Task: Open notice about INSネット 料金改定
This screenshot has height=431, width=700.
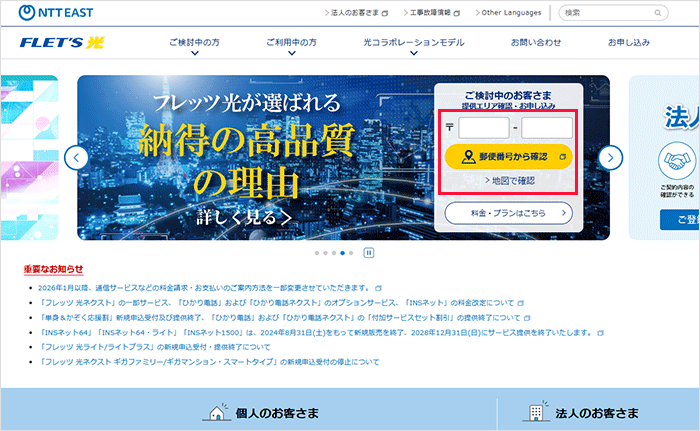Action: click(276, 302)
